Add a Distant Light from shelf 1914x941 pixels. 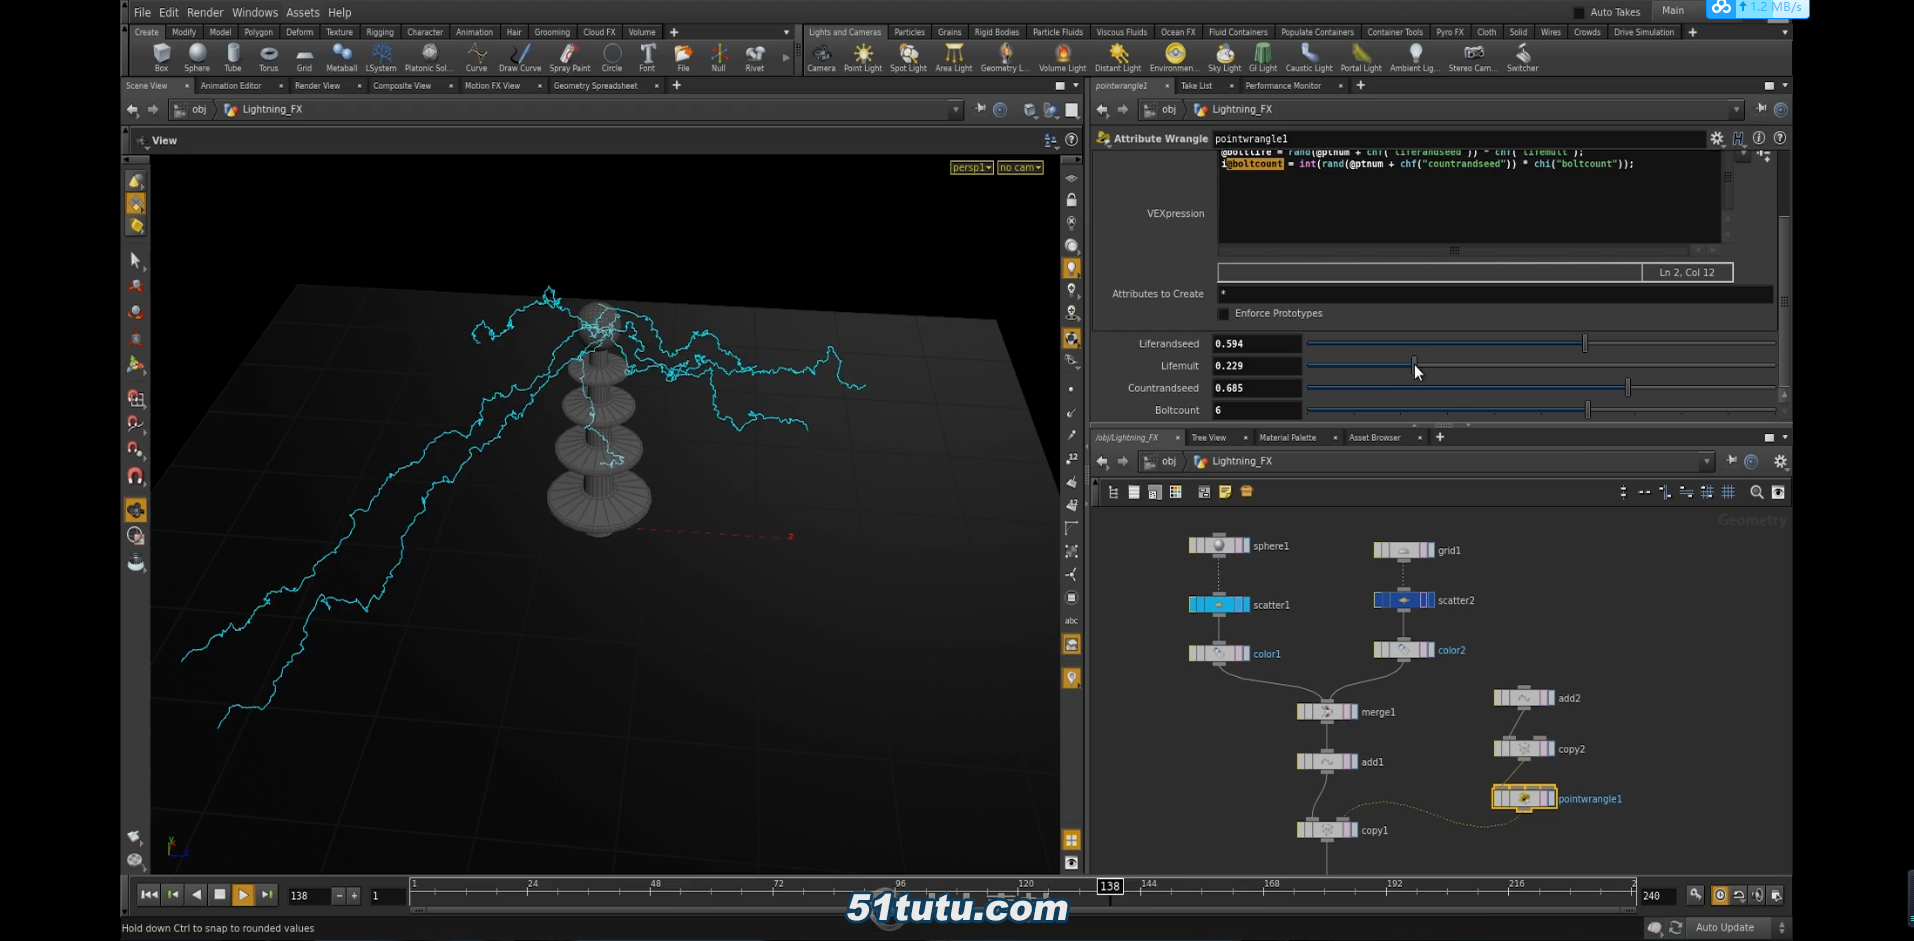point(1118,57)
